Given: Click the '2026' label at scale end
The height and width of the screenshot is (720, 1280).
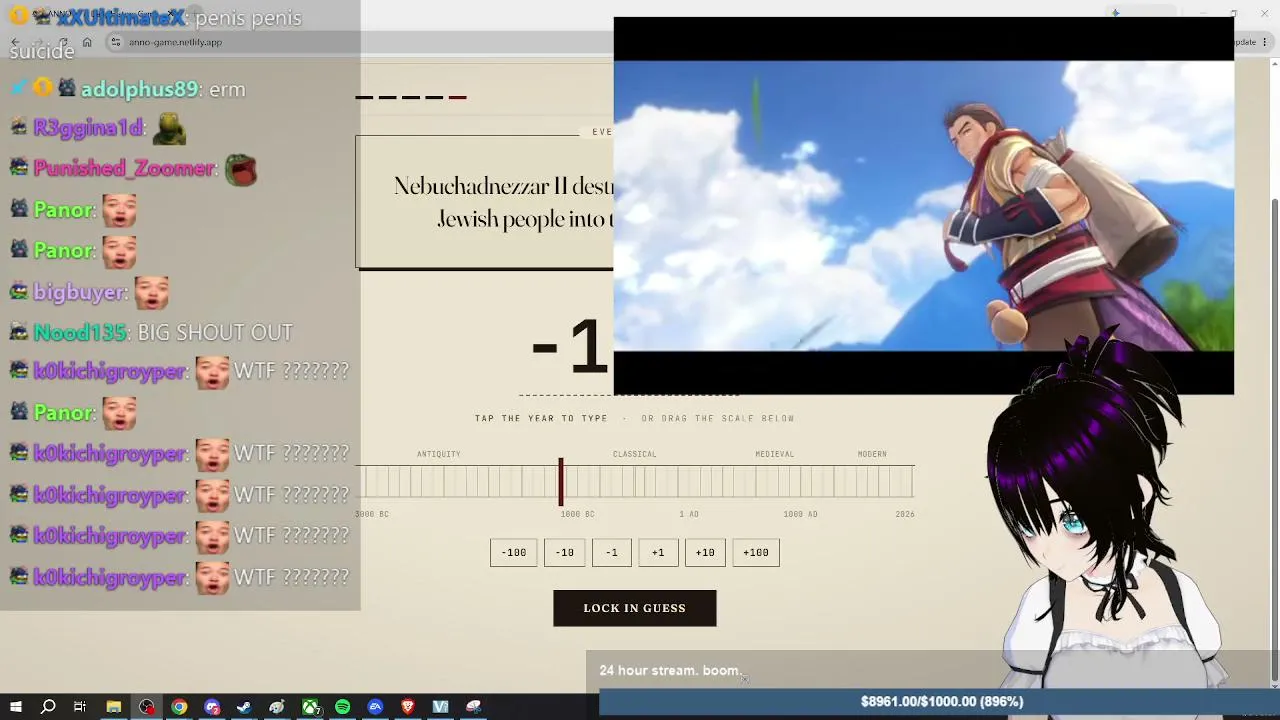Looking at the screenshot, I should 905,514.
